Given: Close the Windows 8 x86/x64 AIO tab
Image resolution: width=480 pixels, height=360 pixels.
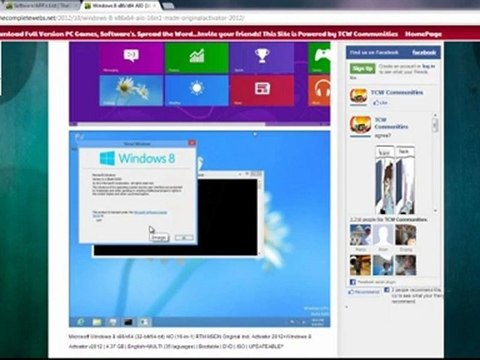Looking at the screenshot, I should 155,6.
